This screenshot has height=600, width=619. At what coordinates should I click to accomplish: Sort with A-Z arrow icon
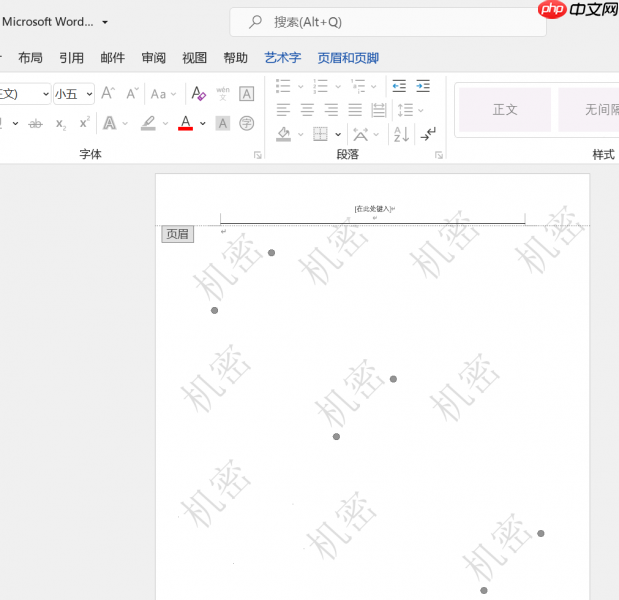point(401,134)
